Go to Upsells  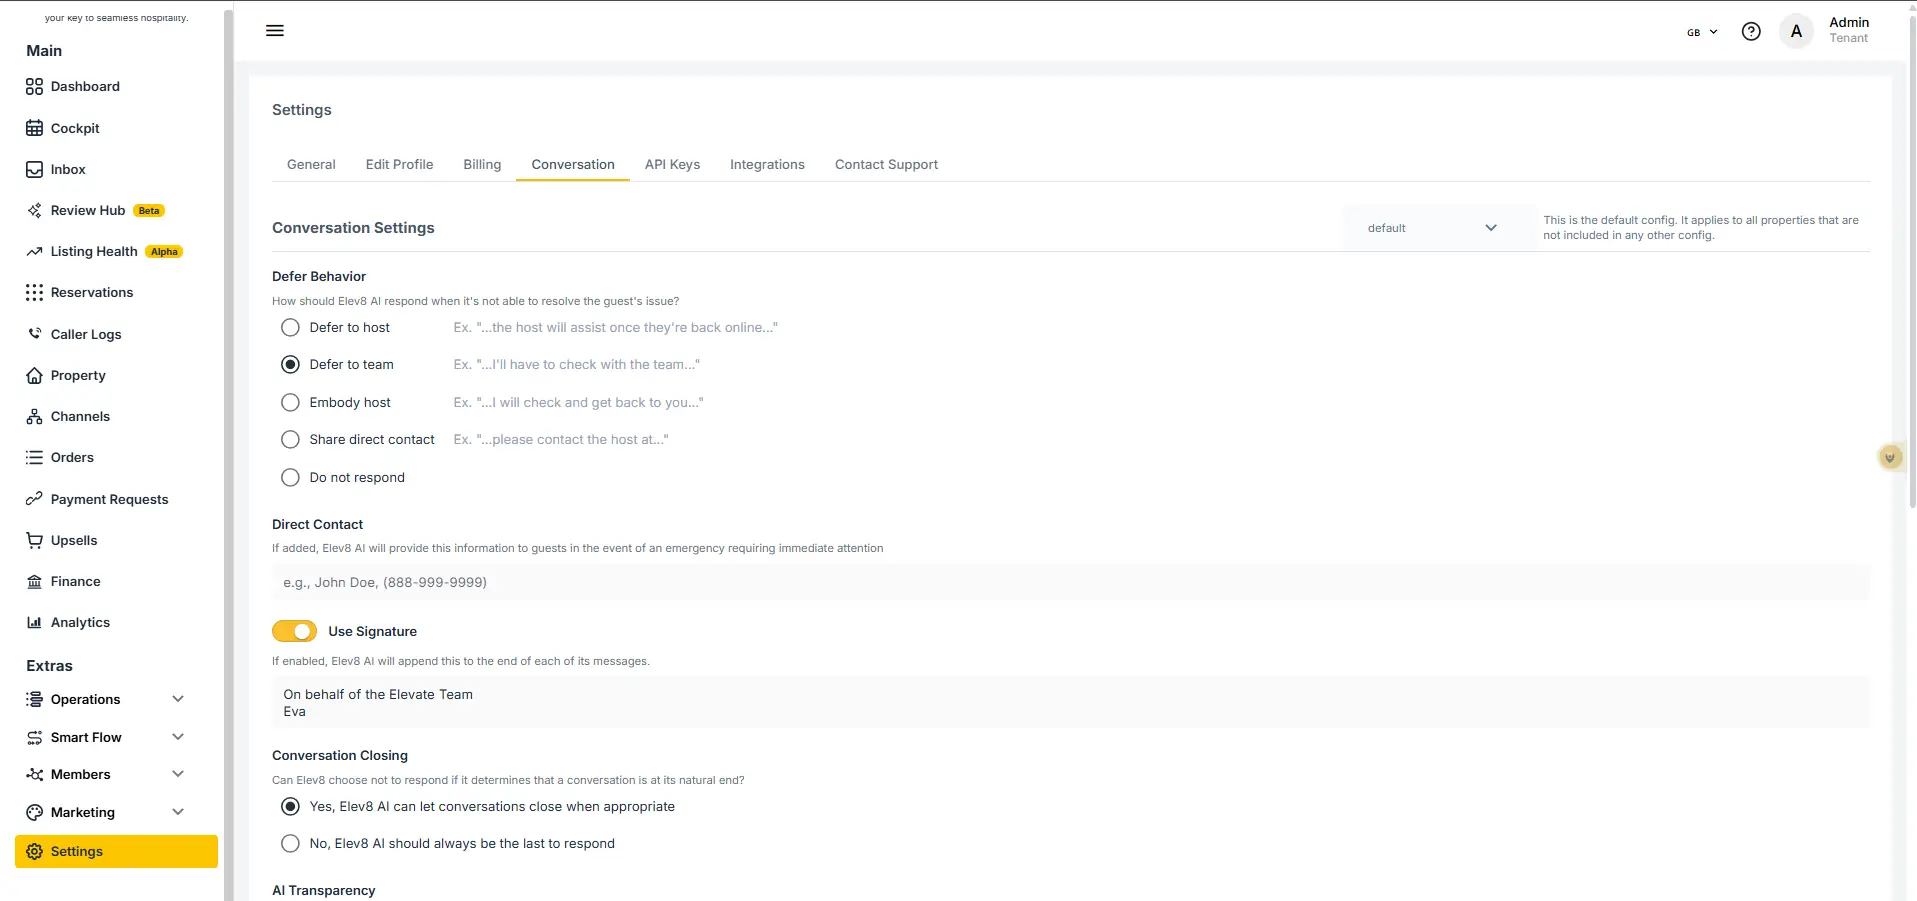click(61, 540)
